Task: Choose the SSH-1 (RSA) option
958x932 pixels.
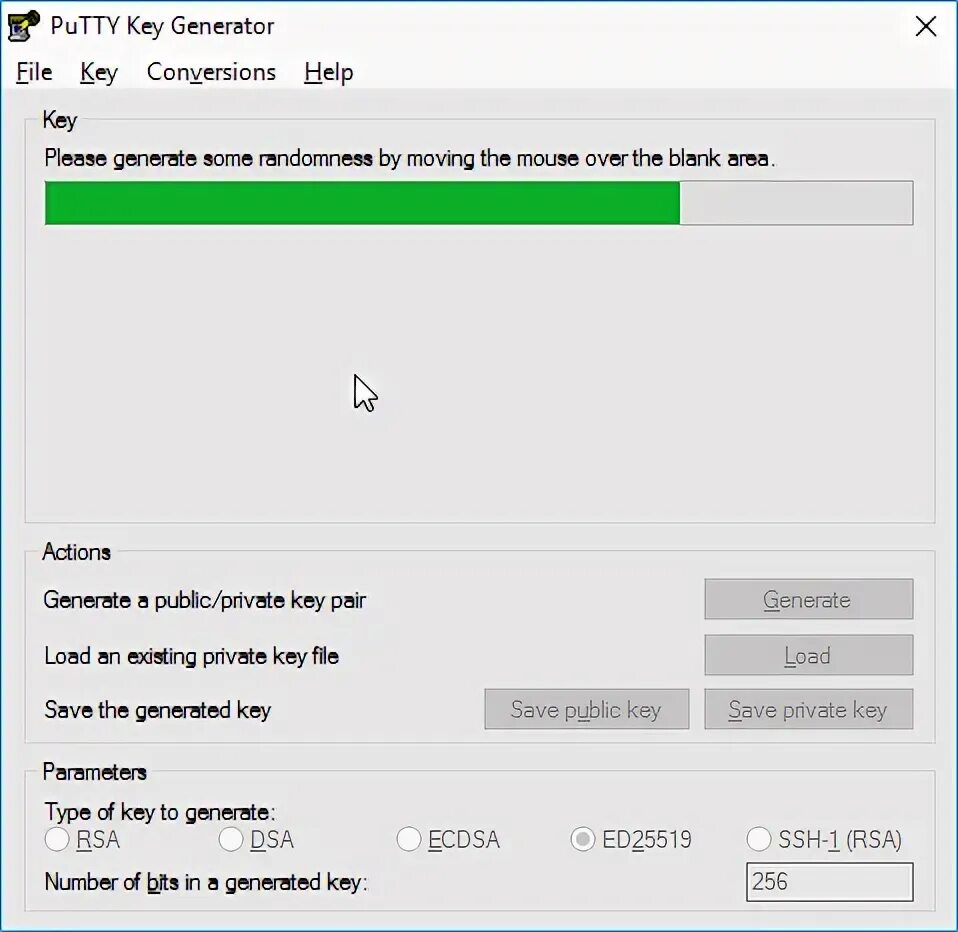Action: (x=758, y=839)
